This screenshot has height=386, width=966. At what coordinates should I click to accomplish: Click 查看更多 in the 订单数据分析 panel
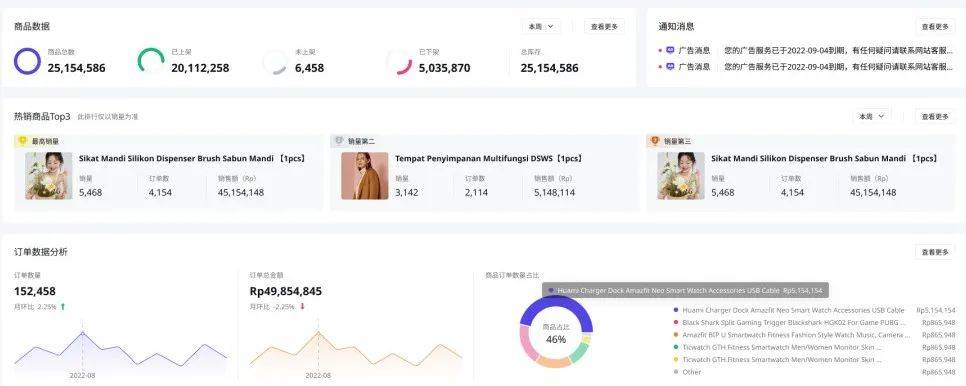pyautogui.click(x=935, y=252)
